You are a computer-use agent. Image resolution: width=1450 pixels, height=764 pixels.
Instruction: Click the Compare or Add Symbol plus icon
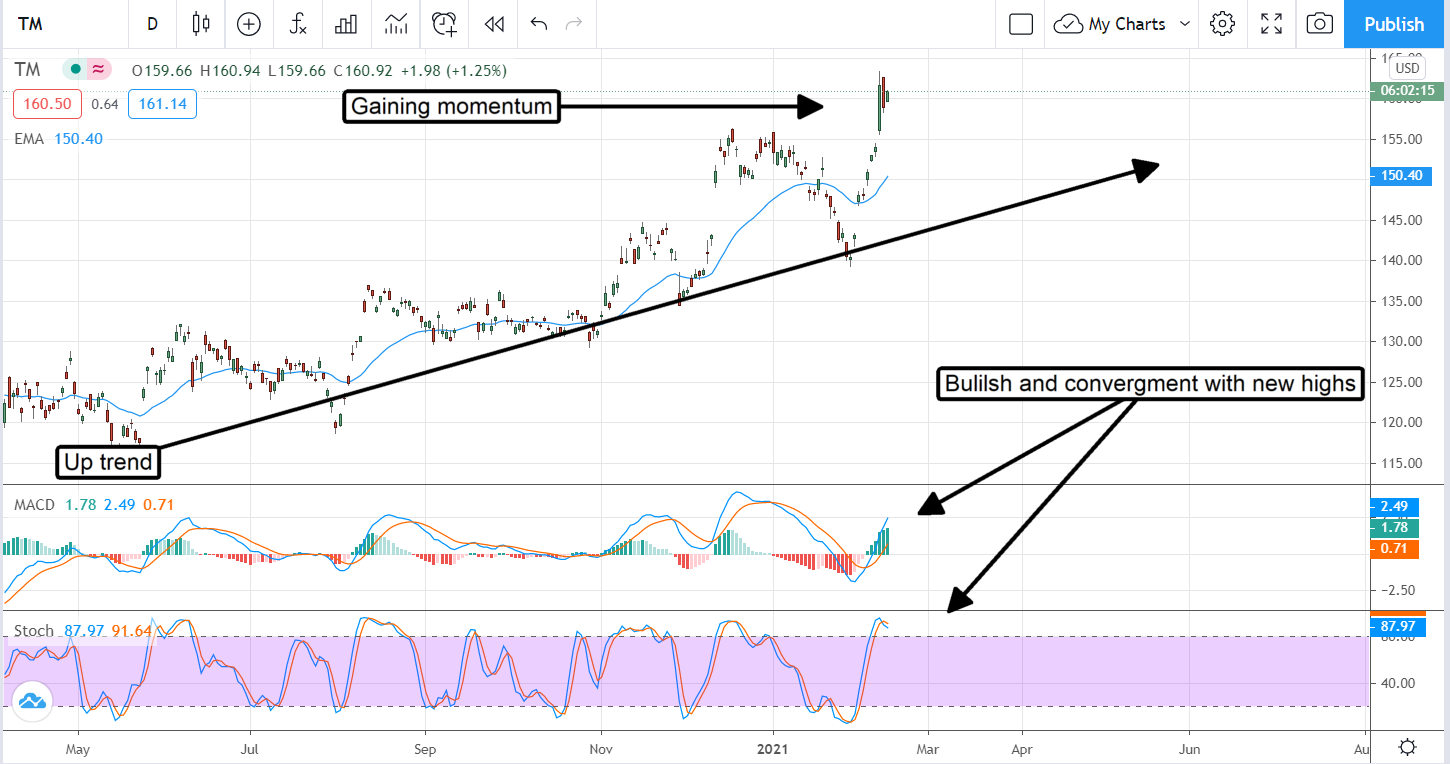tap(248, 24)
